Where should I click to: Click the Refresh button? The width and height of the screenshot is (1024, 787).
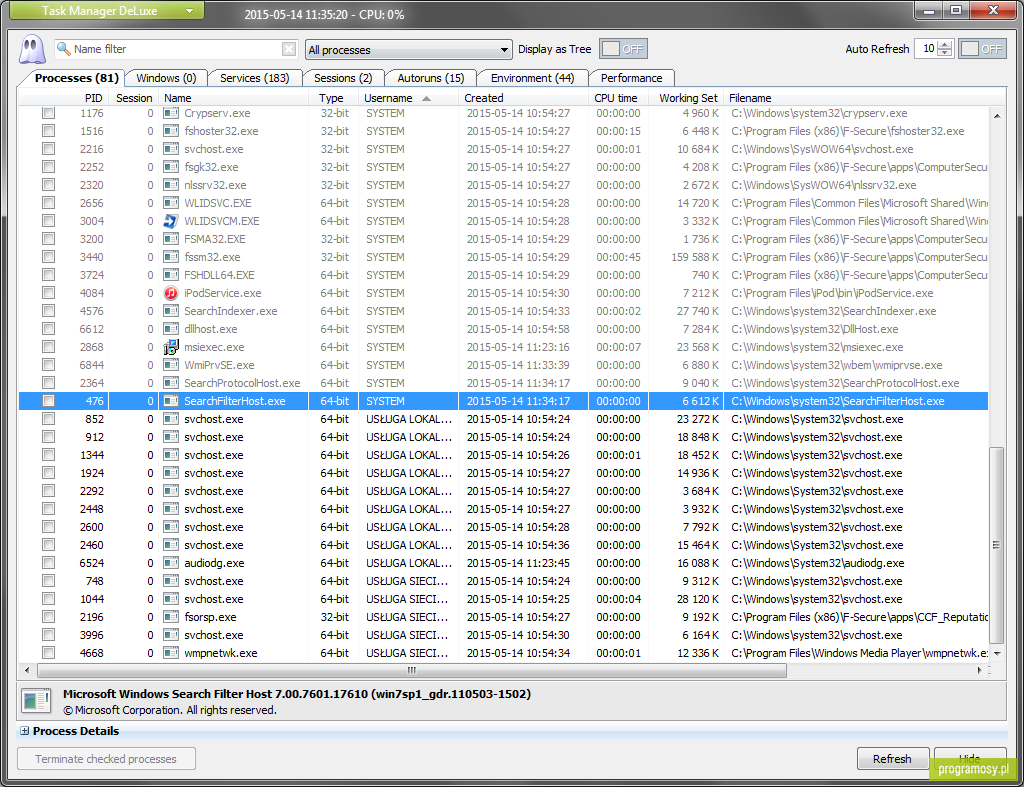(x=892, y=759)
